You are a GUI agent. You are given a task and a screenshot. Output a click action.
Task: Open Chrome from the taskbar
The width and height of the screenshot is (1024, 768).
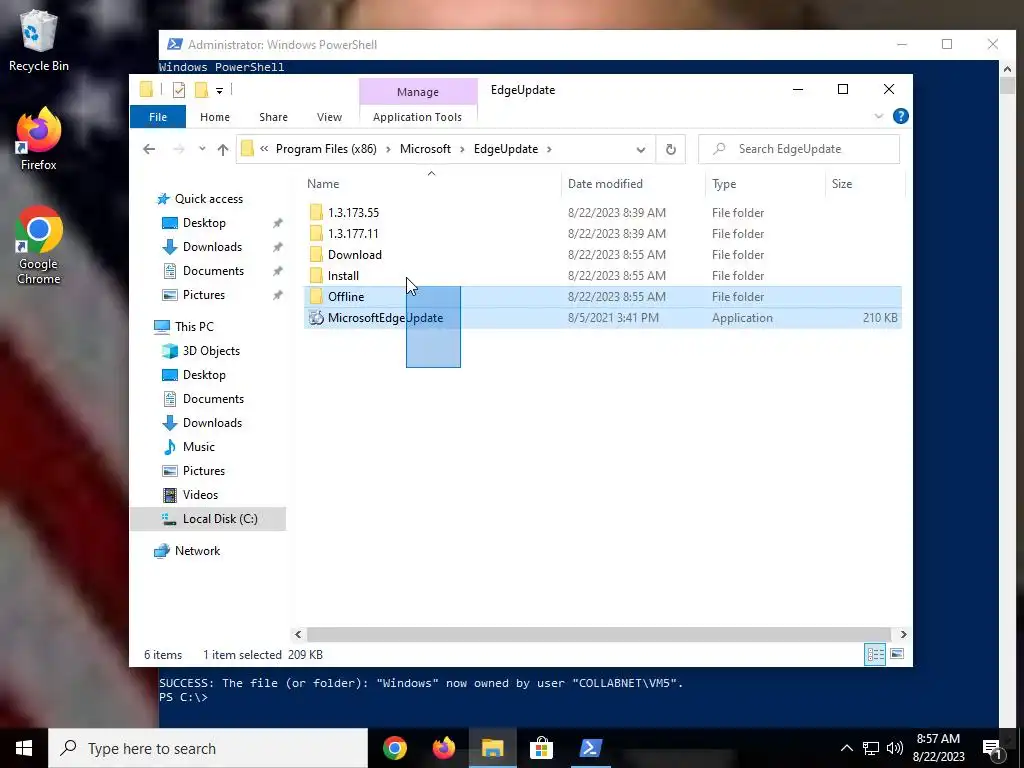[x=394, y=748]
